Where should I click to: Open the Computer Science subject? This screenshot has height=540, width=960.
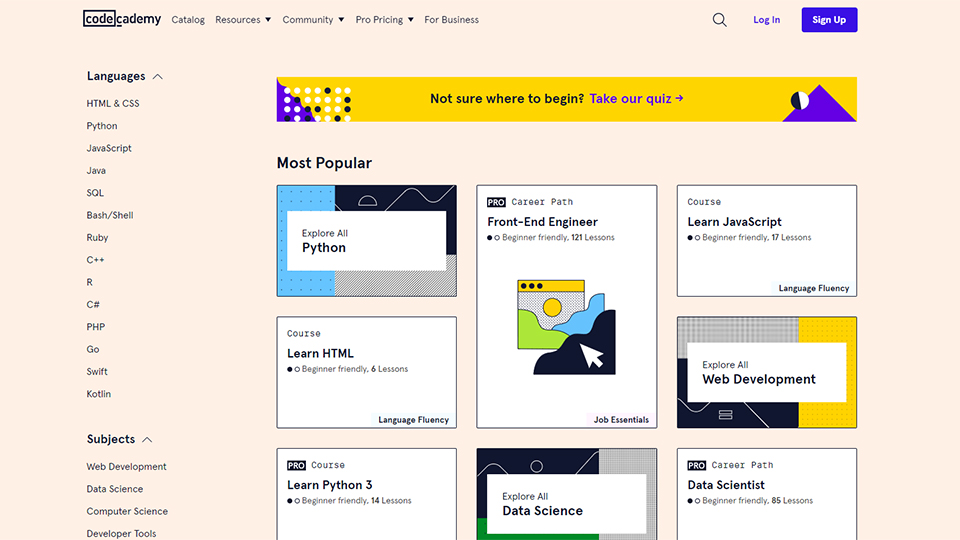(127, 511)
